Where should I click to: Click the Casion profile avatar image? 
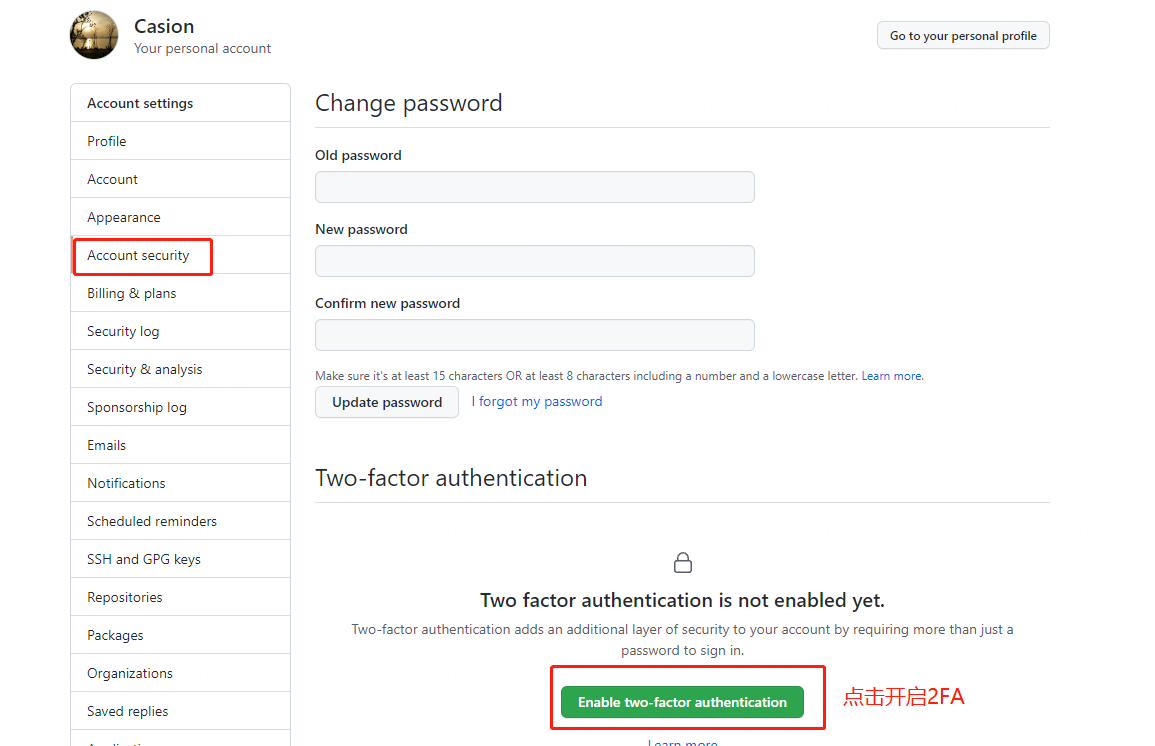94,35
